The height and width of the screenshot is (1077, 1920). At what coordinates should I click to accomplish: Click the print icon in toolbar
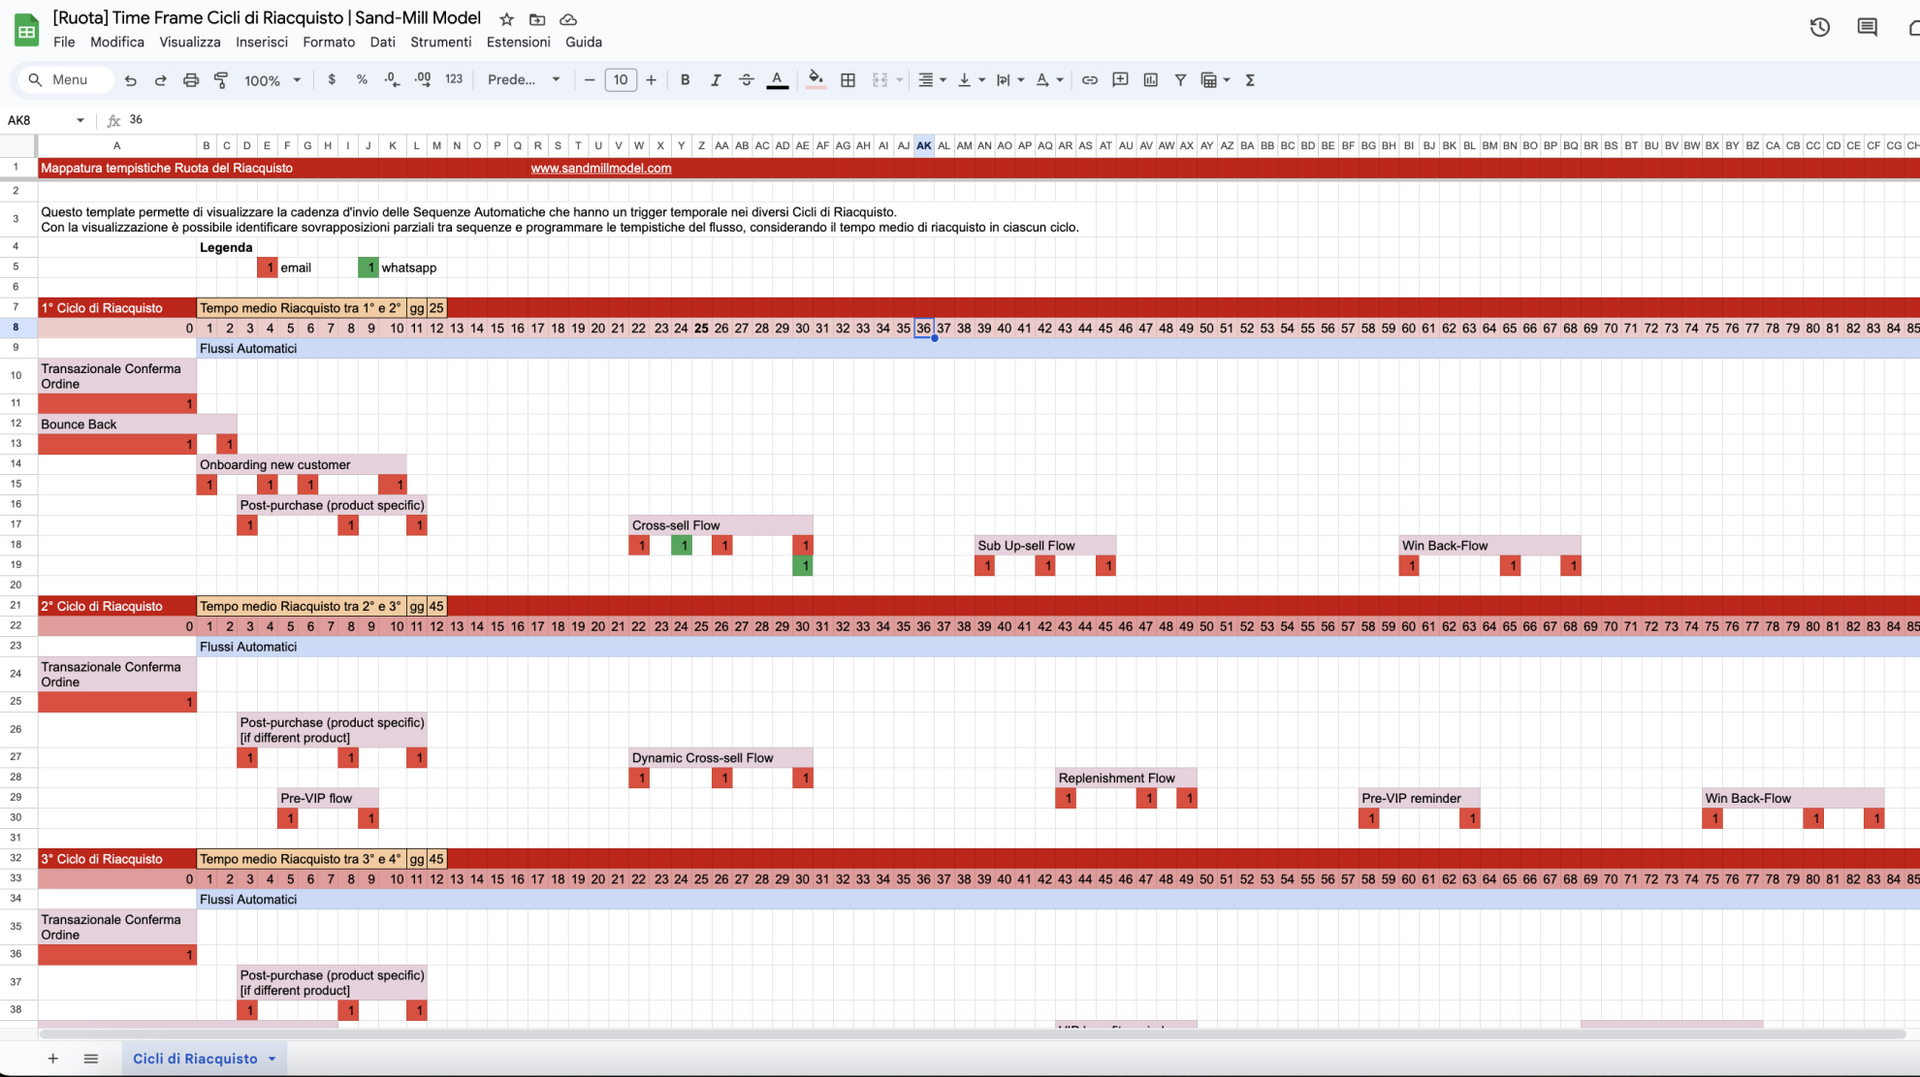coord(190,80)
